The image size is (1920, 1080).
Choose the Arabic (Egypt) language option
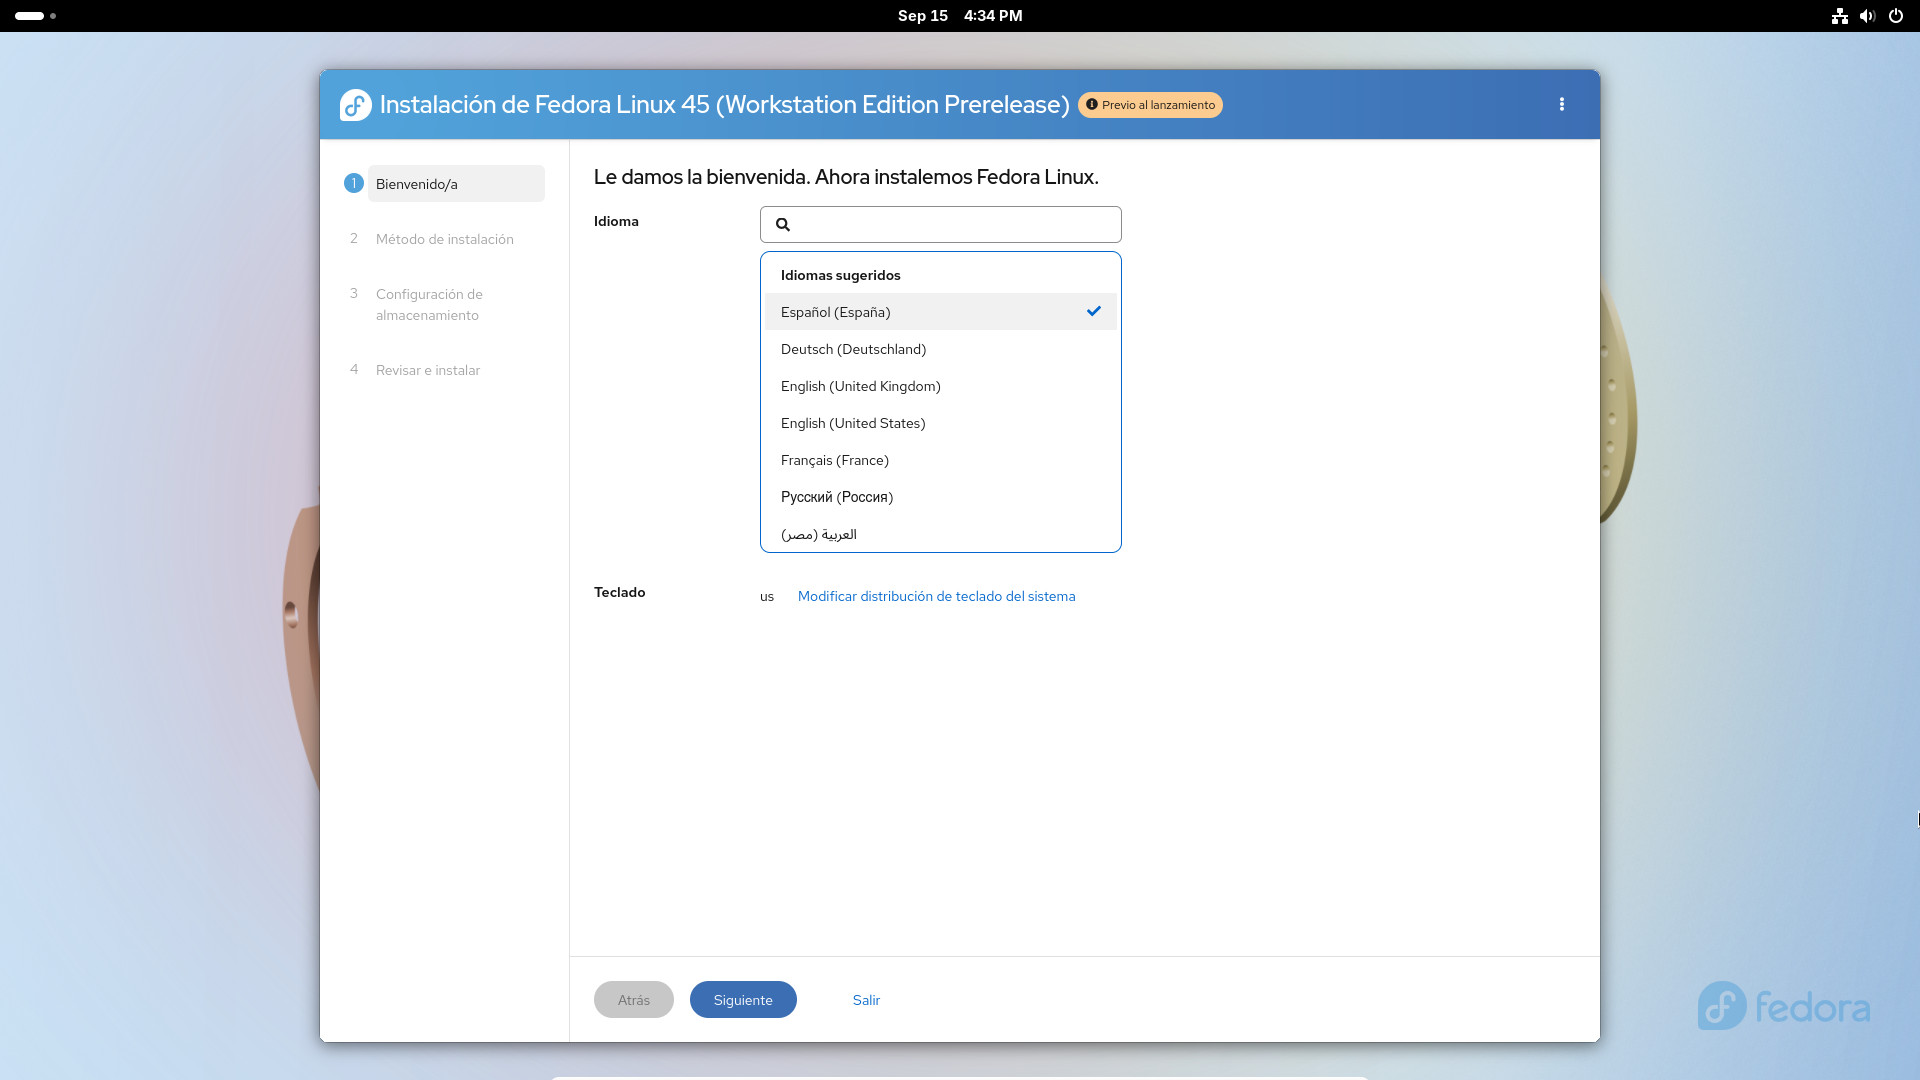[x=941, y=534]
